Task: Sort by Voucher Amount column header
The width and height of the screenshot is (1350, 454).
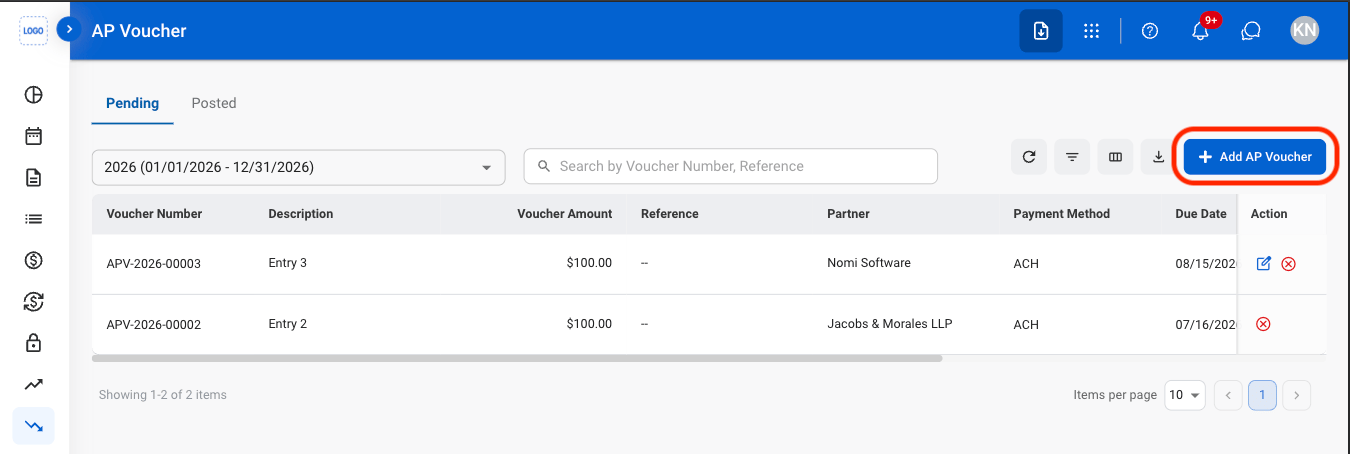Action: (x=564, y=214)
